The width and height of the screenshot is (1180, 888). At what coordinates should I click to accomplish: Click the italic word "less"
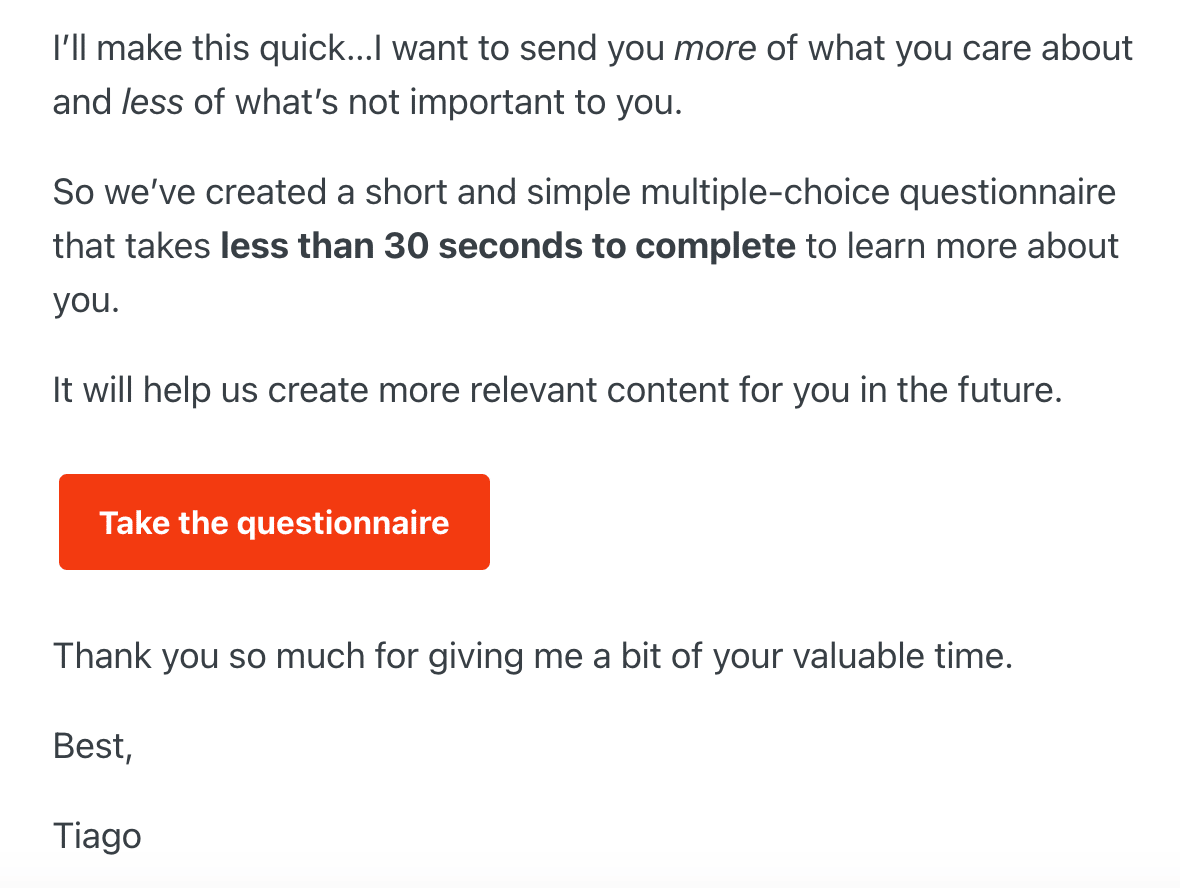153,102
